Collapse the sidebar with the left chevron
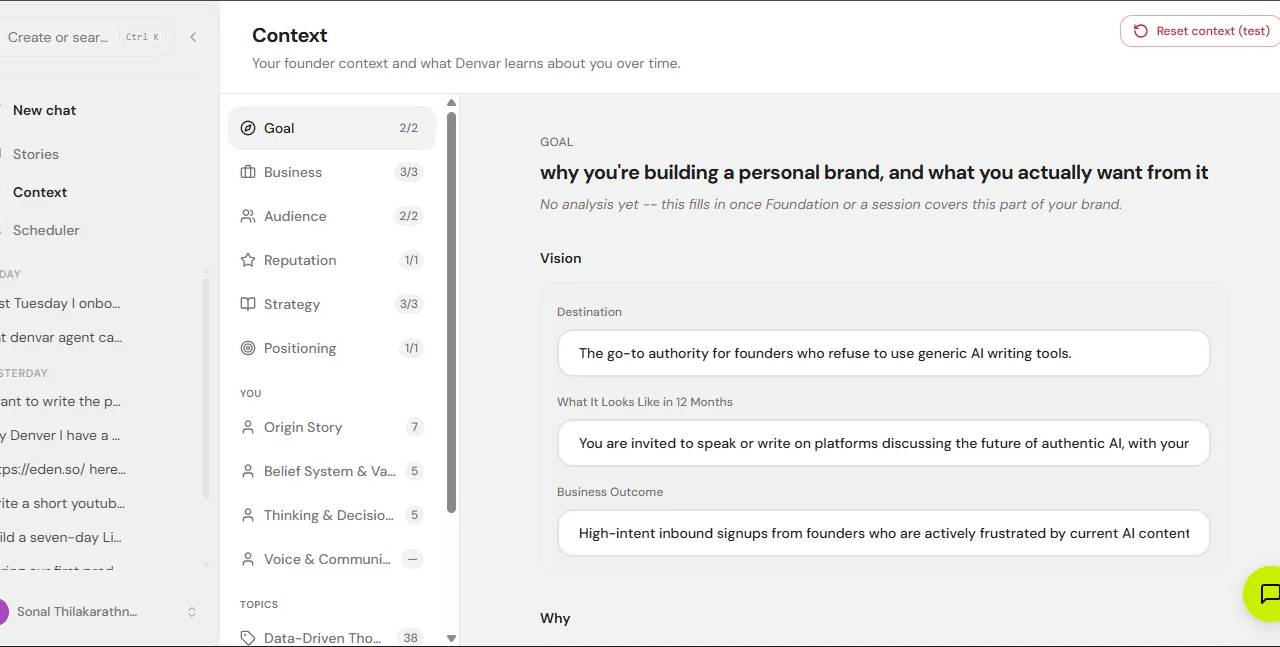 [193, 37]
